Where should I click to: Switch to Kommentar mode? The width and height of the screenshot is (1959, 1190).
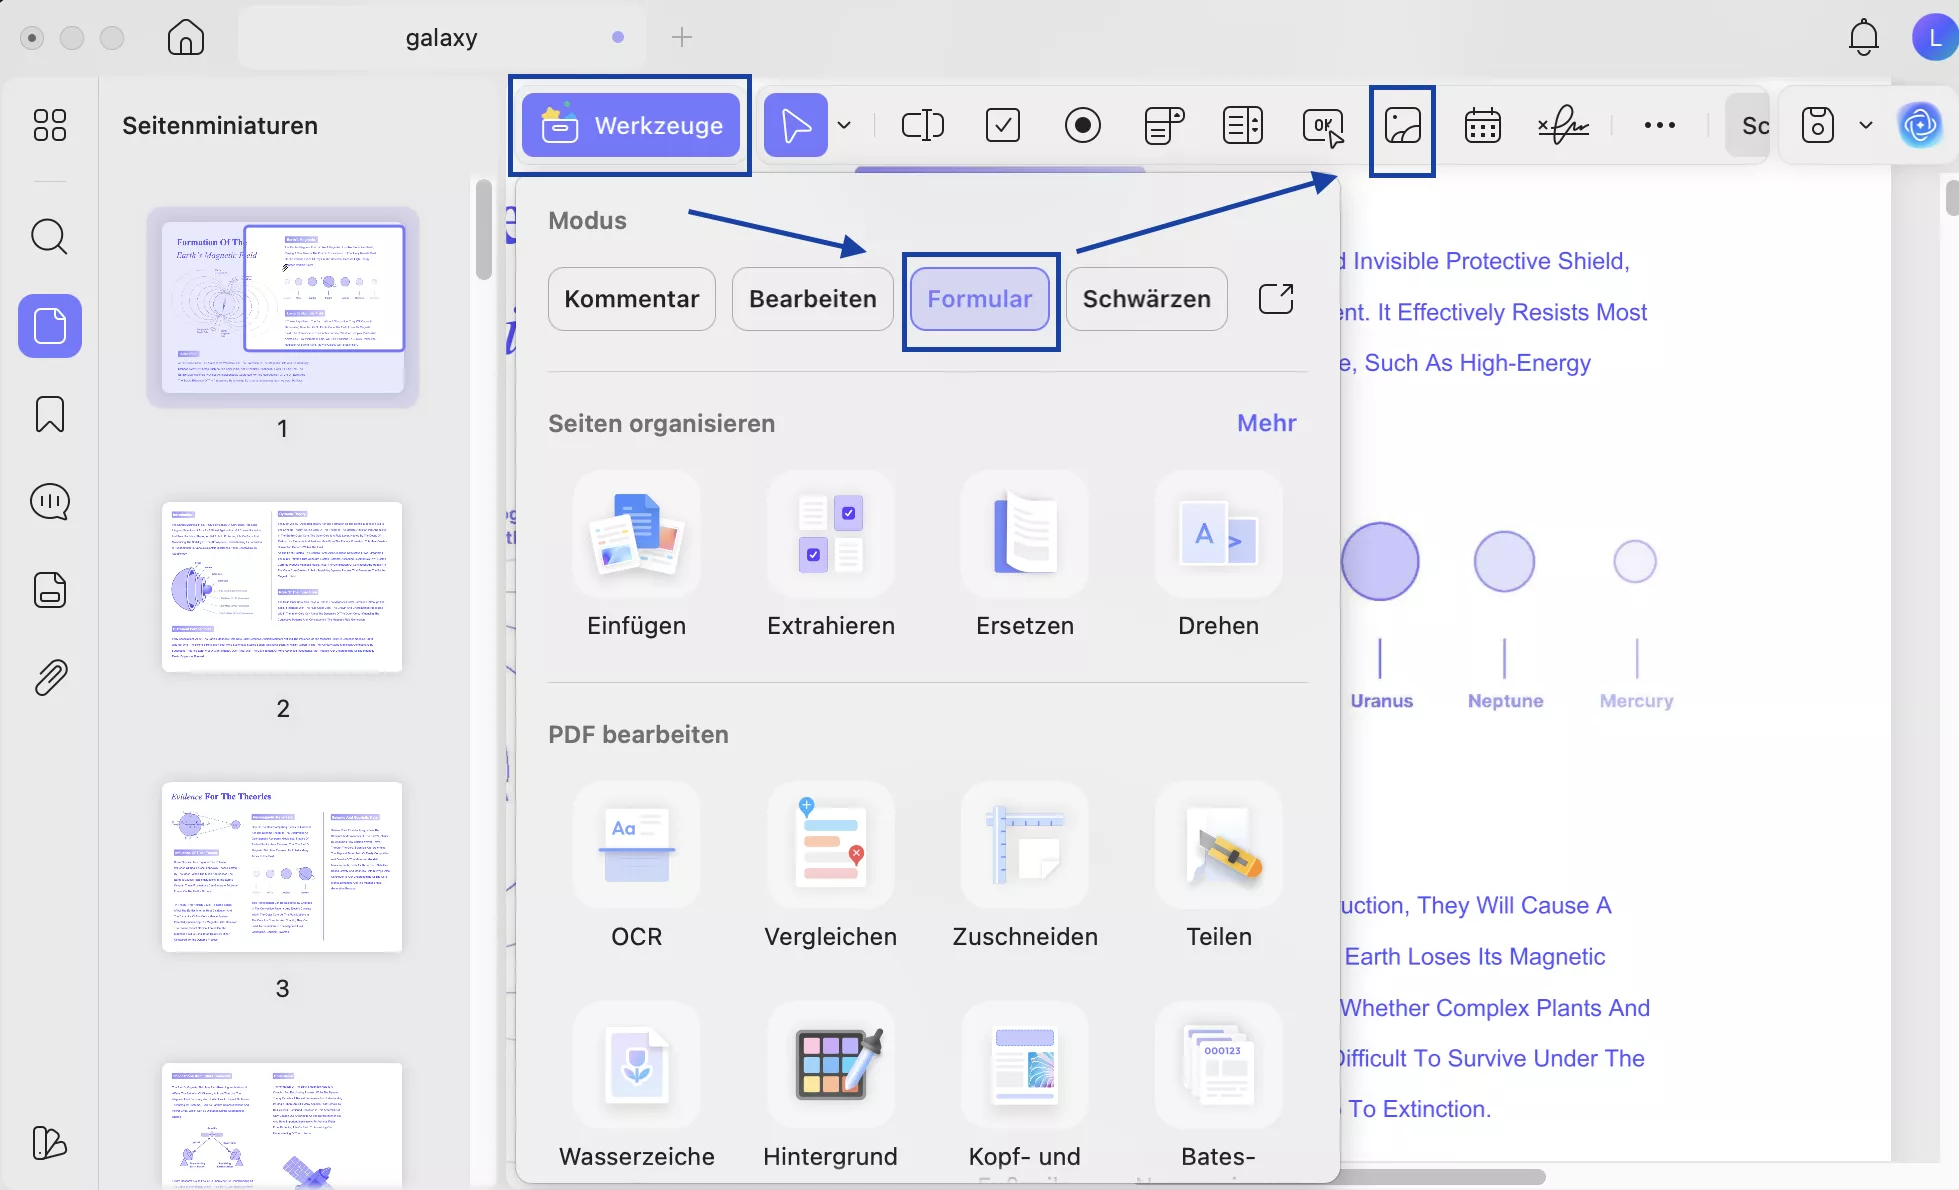pyautogui.click(x=631, y=299)
